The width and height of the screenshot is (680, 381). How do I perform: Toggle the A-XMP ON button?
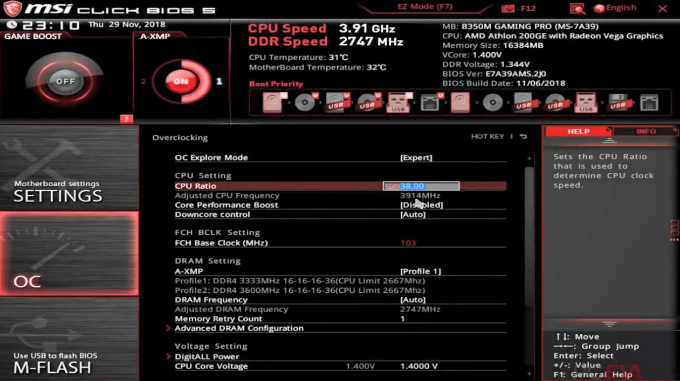pos(181,81)
